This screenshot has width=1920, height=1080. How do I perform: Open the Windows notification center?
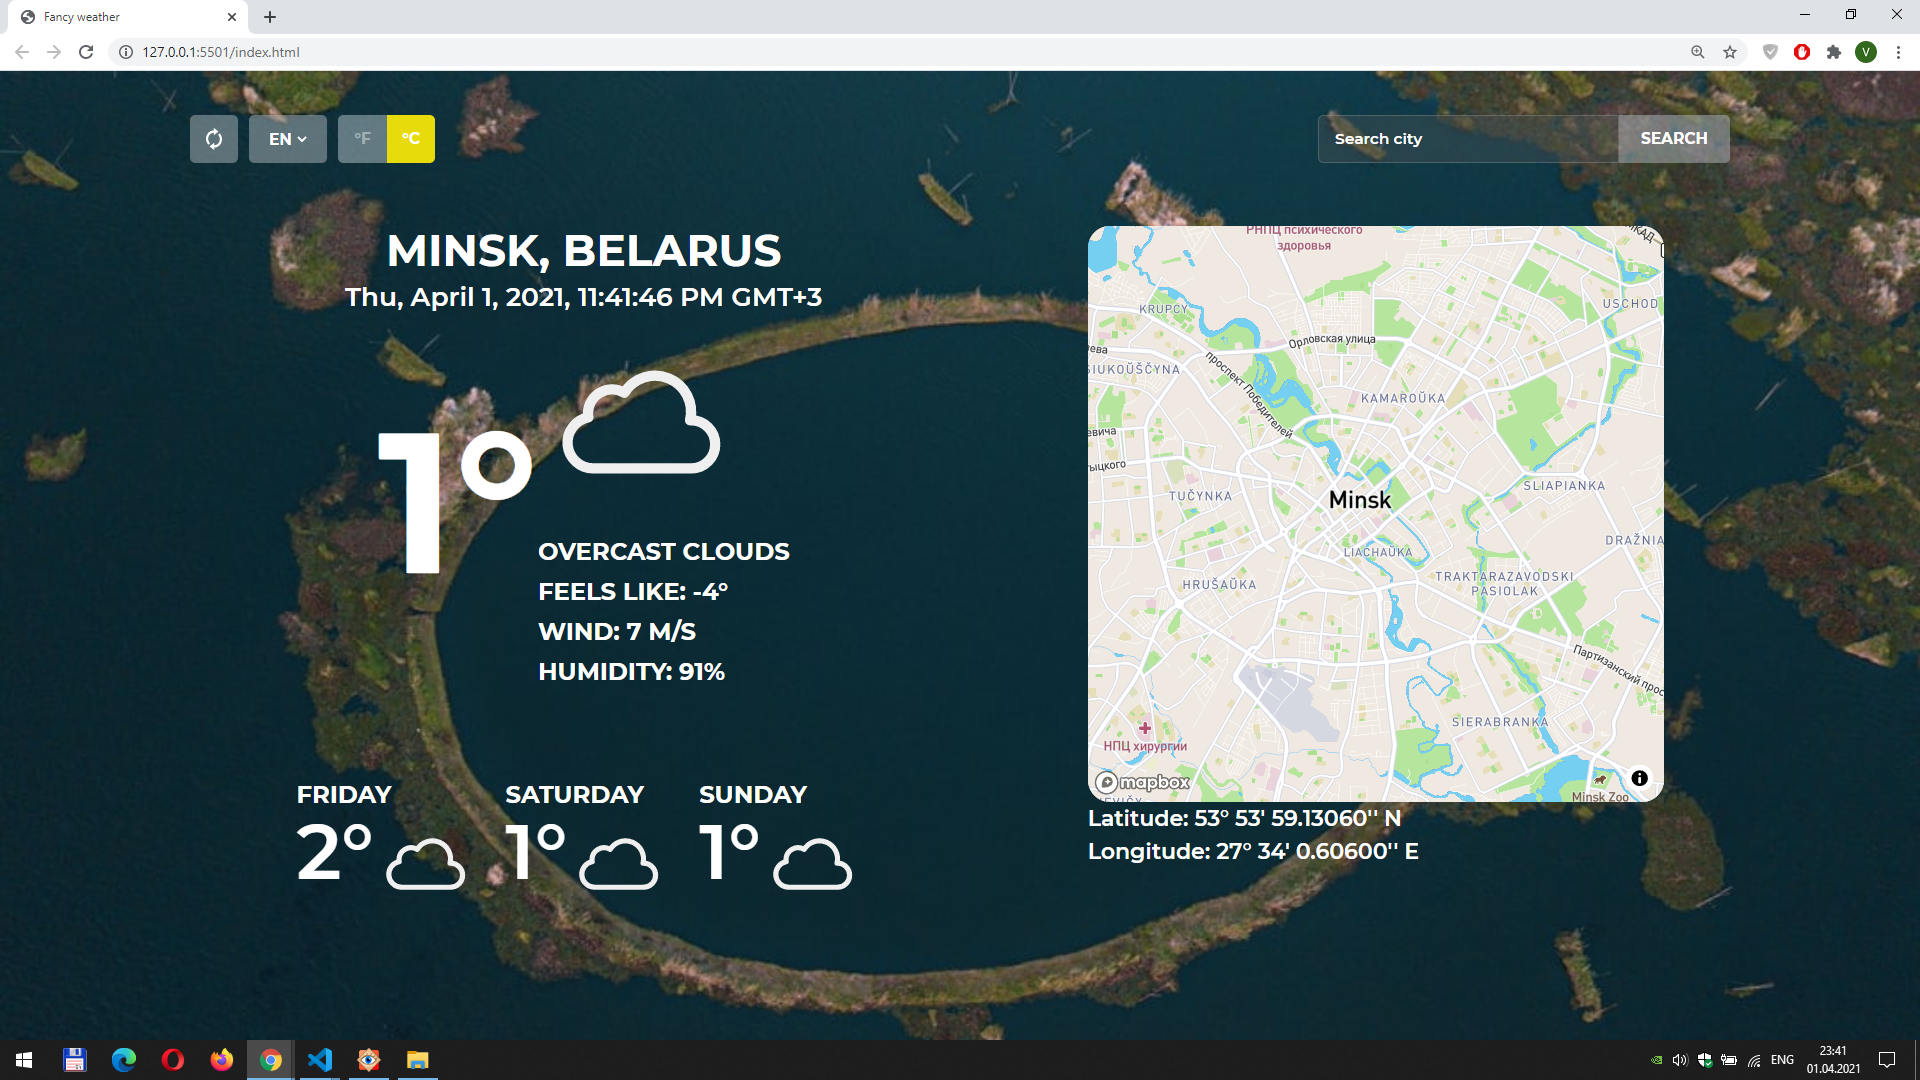[x=1887, y=1060]
